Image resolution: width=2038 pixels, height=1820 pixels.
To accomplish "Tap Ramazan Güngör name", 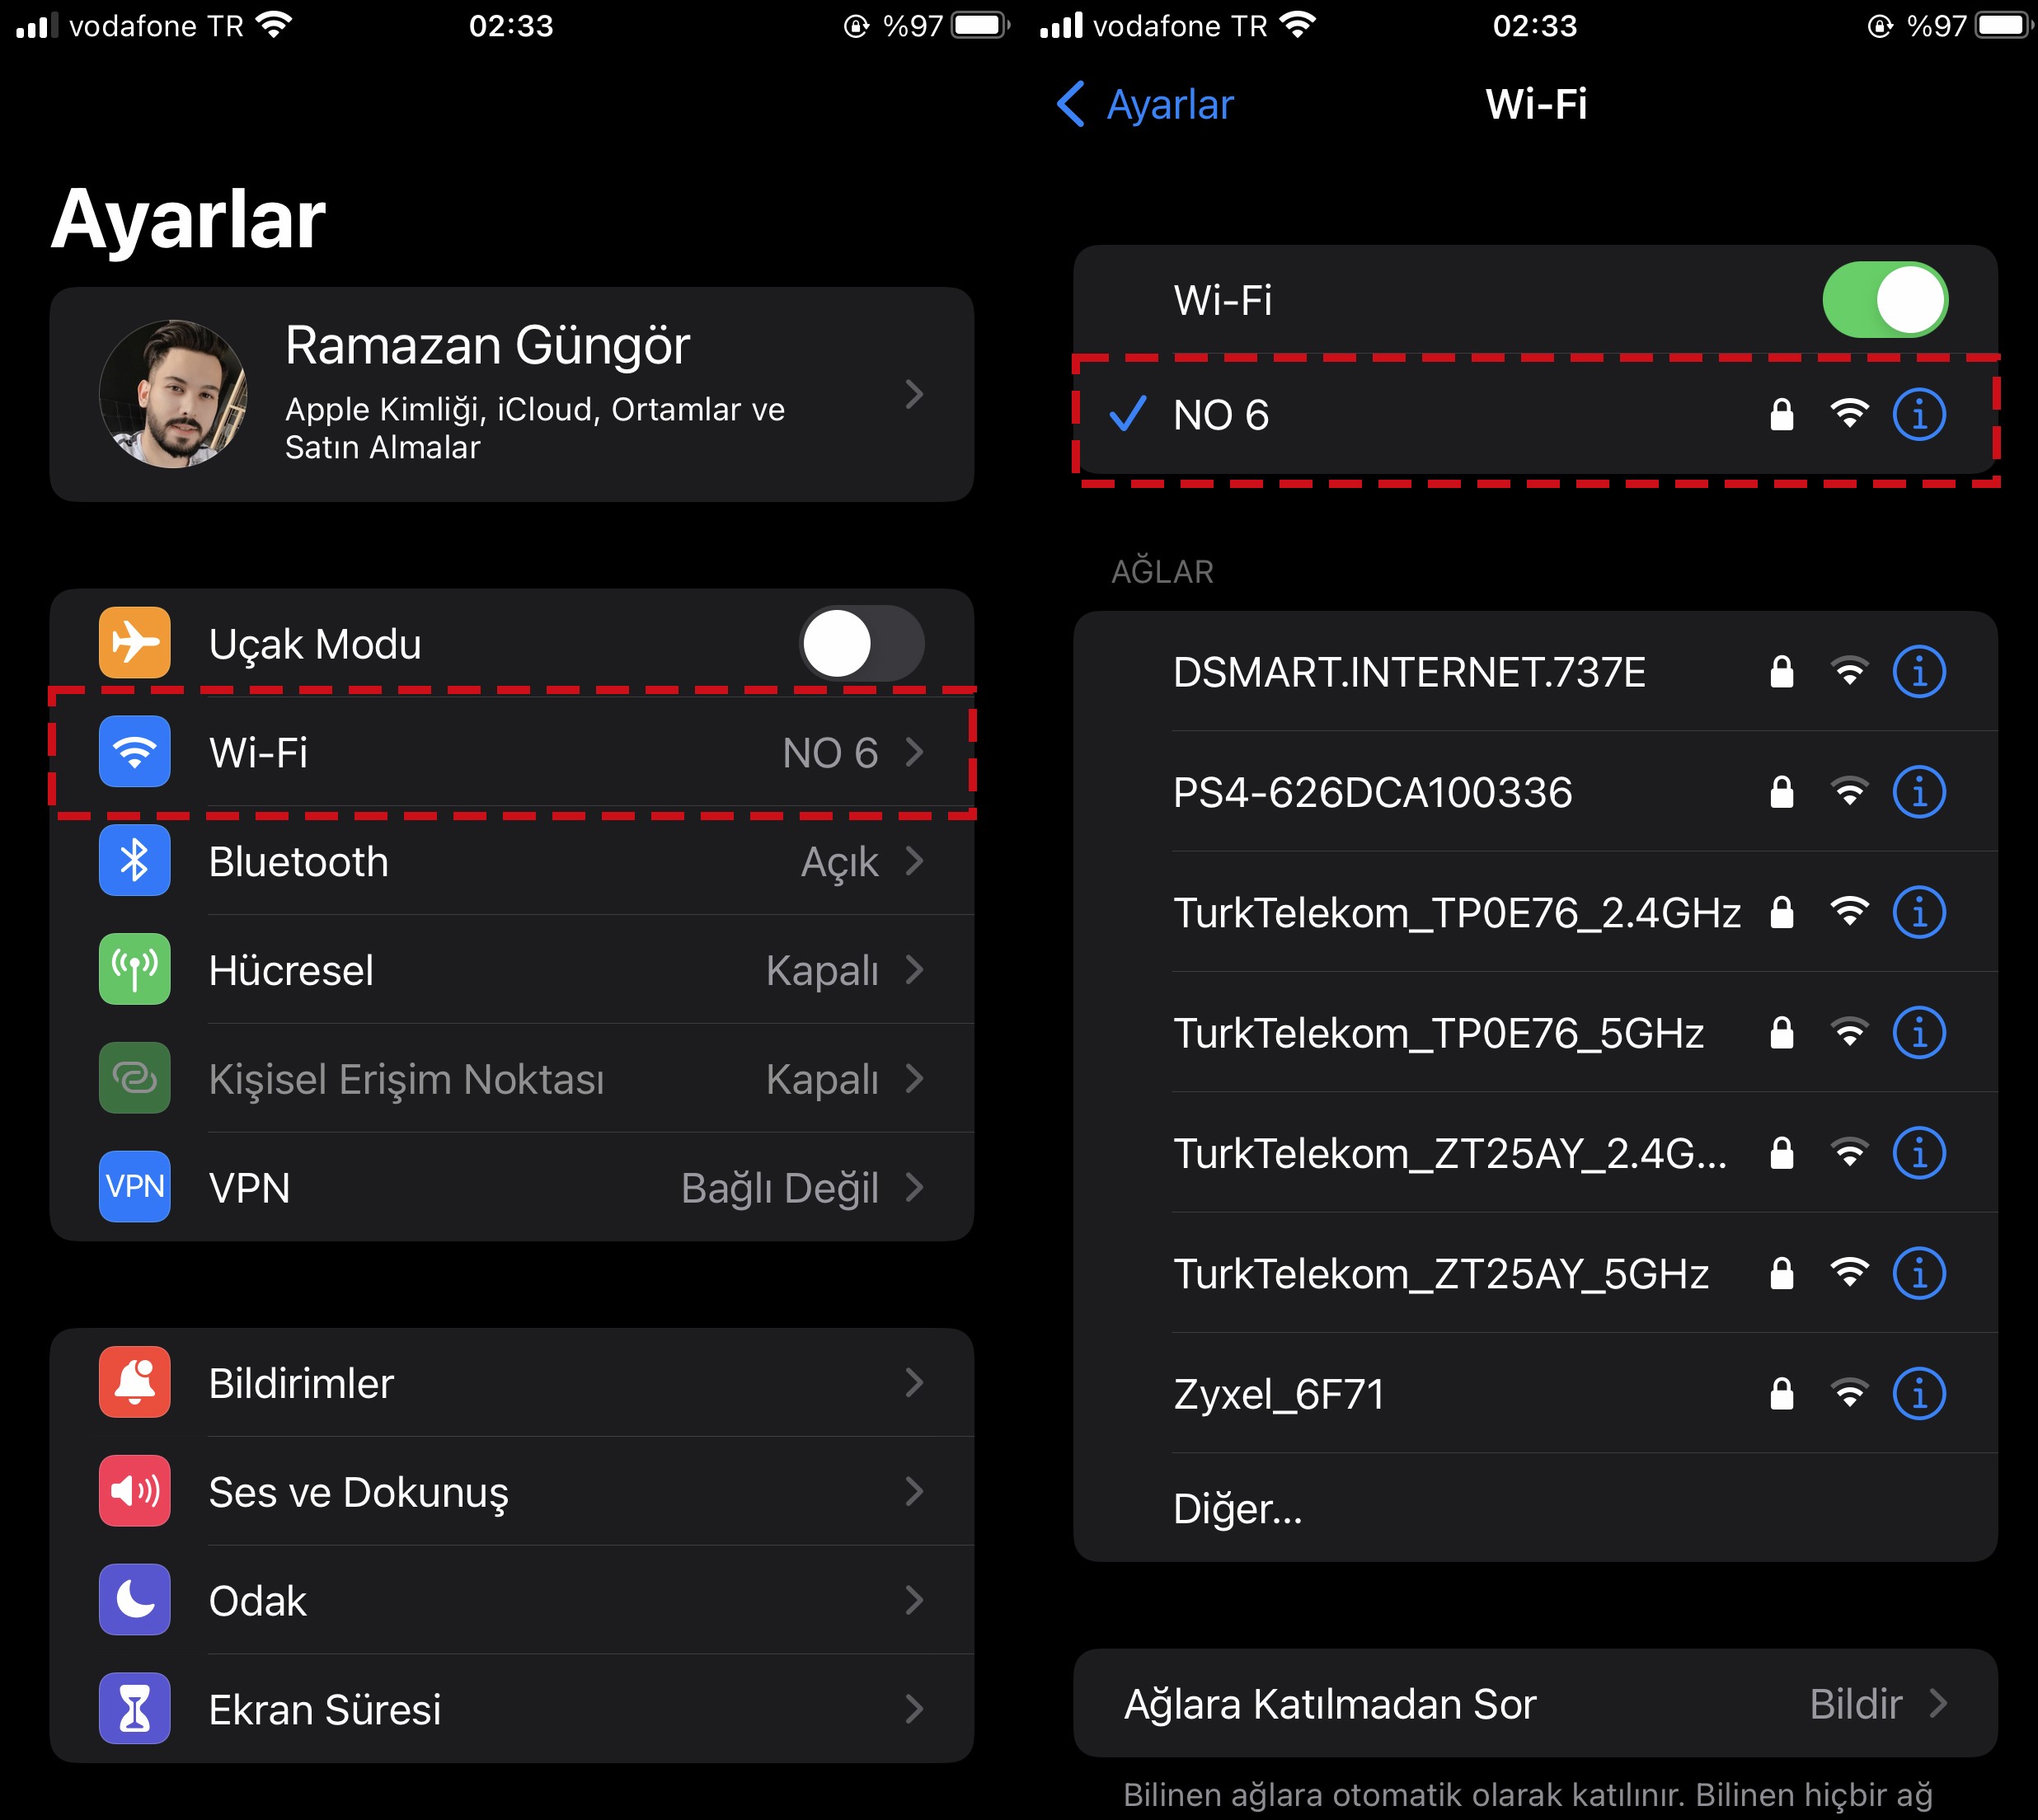I will [x=487, y=346].
